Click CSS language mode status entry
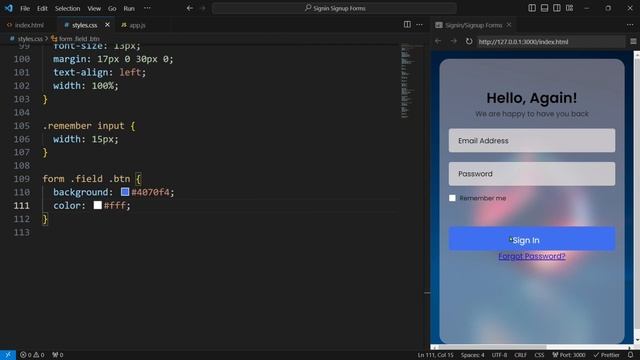 [x=539, y=355]
